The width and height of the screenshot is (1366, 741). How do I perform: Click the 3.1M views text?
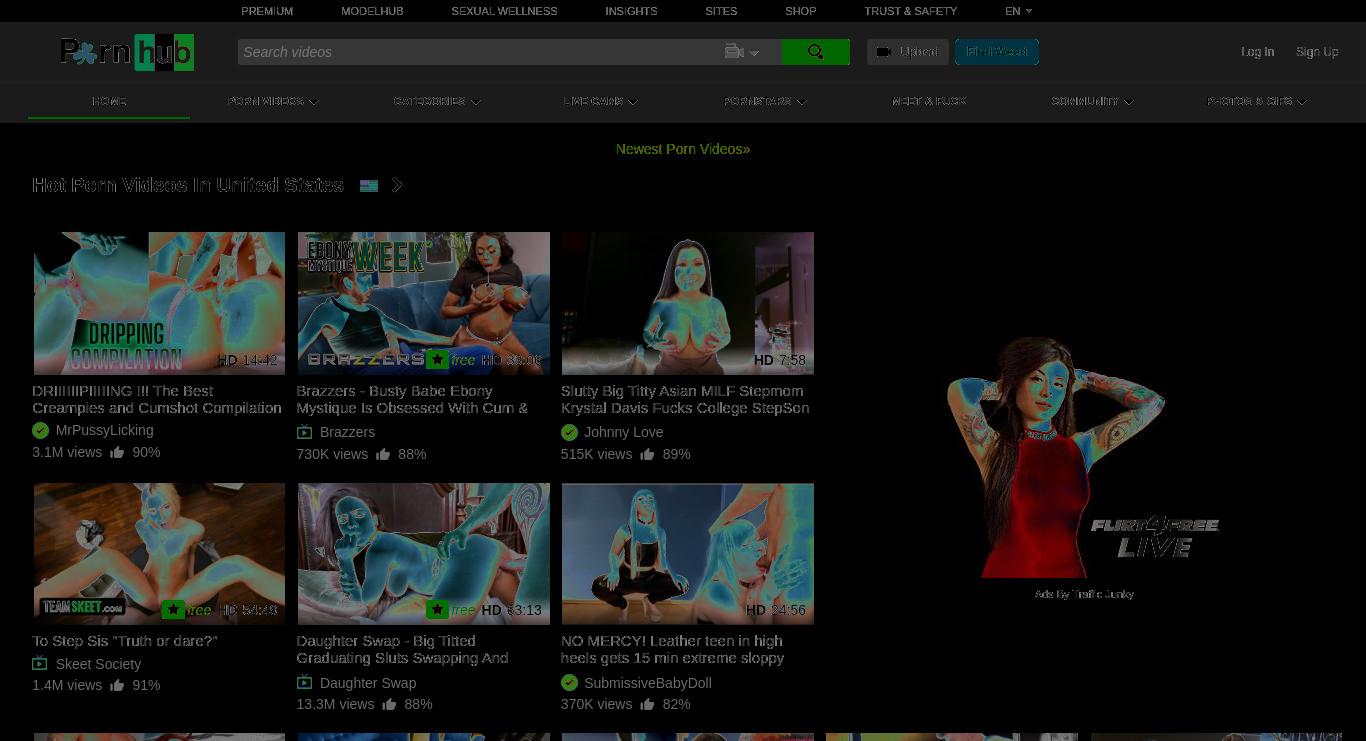coord(67,452)
